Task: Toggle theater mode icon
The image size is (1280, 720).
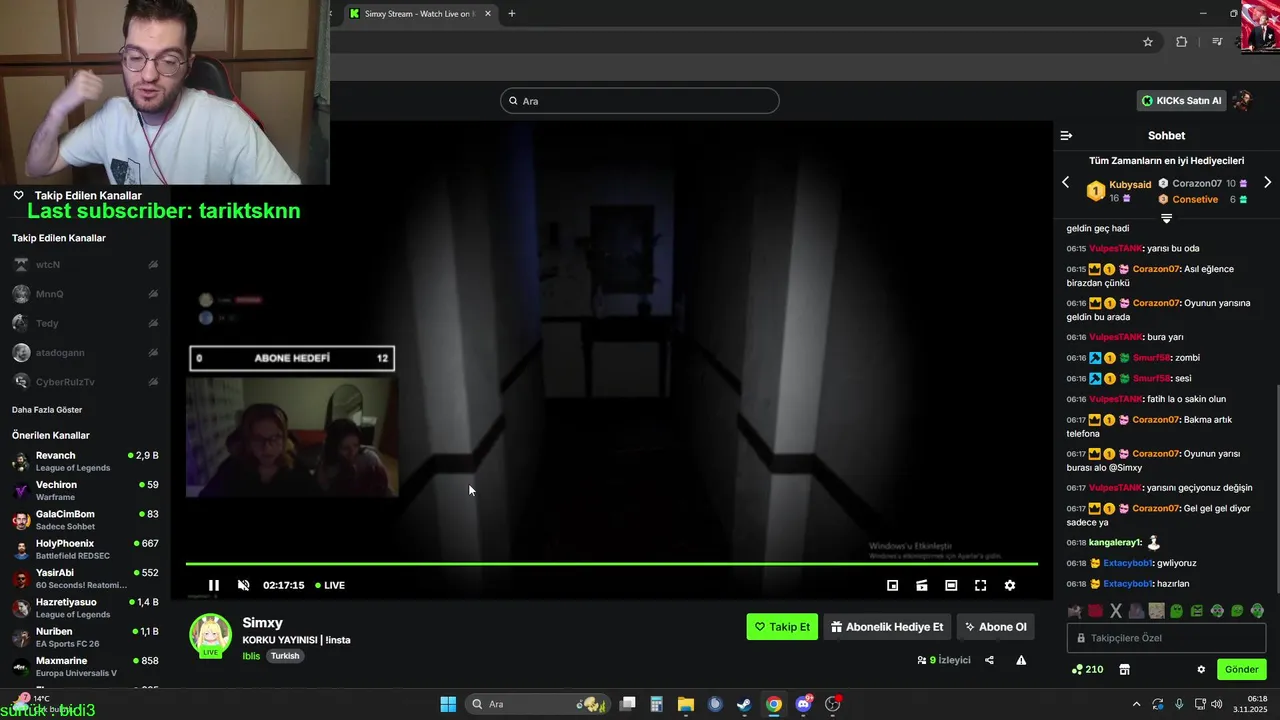Action: (x=951, y=585)
